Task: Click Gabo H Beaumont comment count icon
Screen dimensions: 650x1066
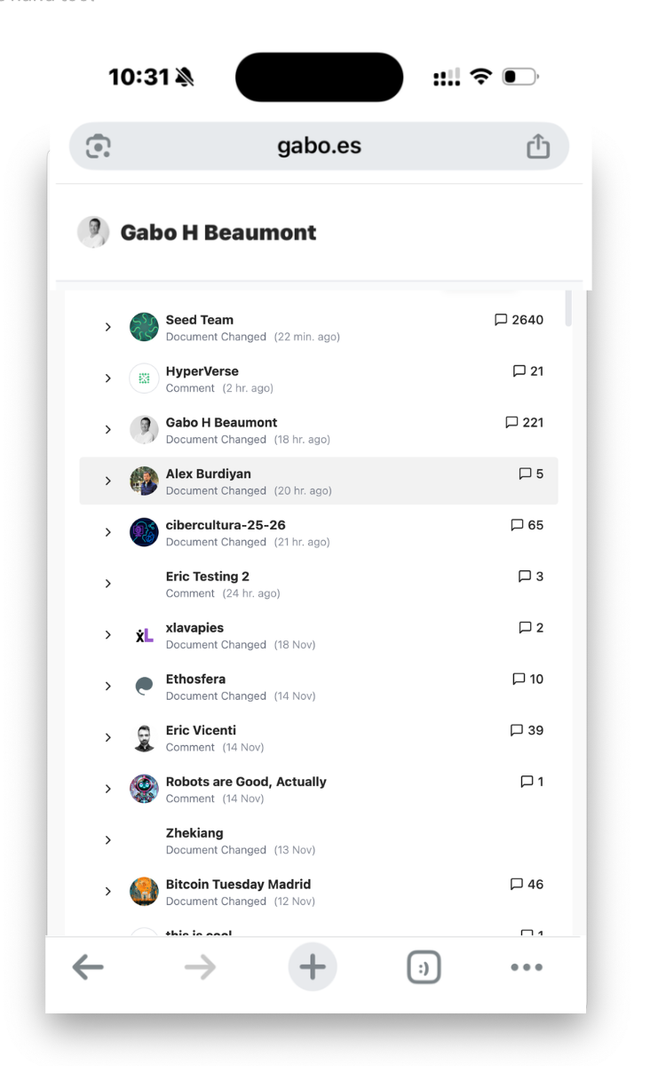Action: coord(512,422)
